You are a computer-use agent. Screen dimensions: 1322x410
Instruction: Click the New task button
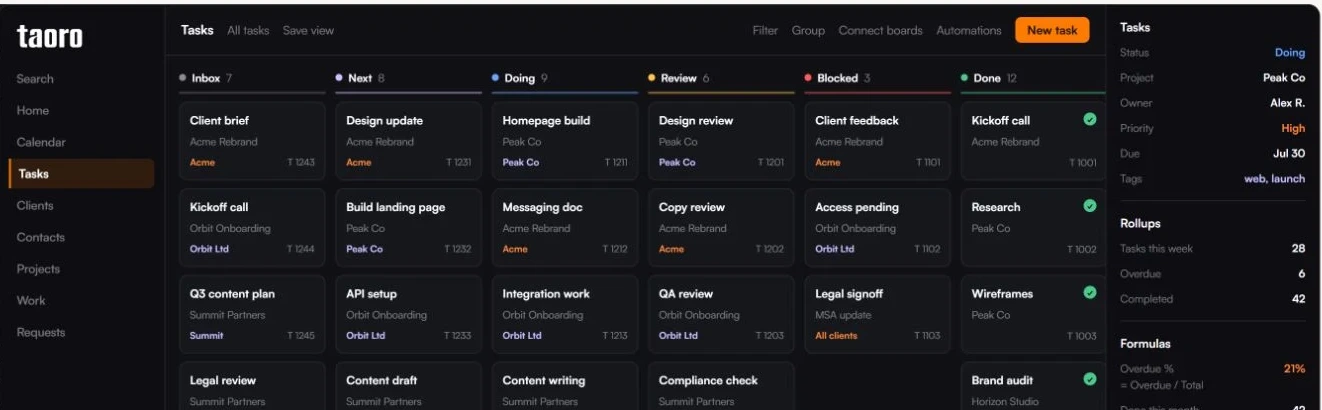(x=1052, y=30)
